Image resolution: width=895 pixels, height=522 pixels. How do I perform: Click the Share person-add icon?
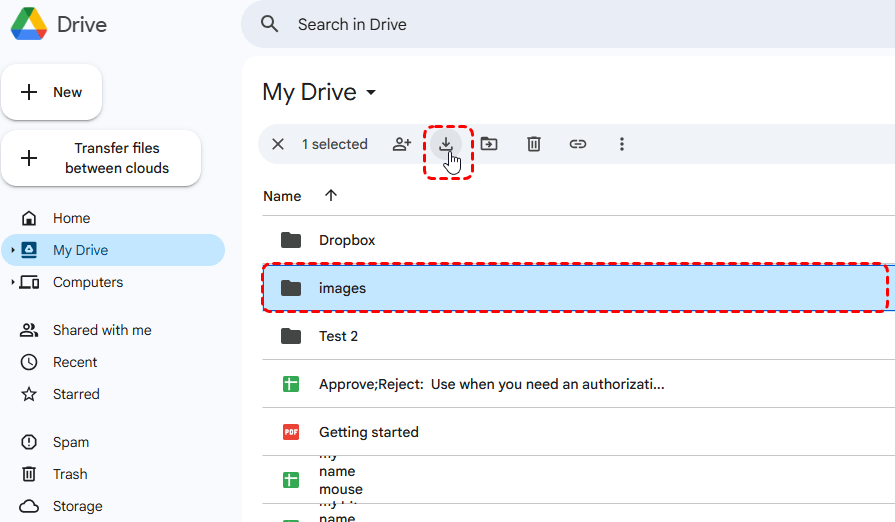[402, 144]
